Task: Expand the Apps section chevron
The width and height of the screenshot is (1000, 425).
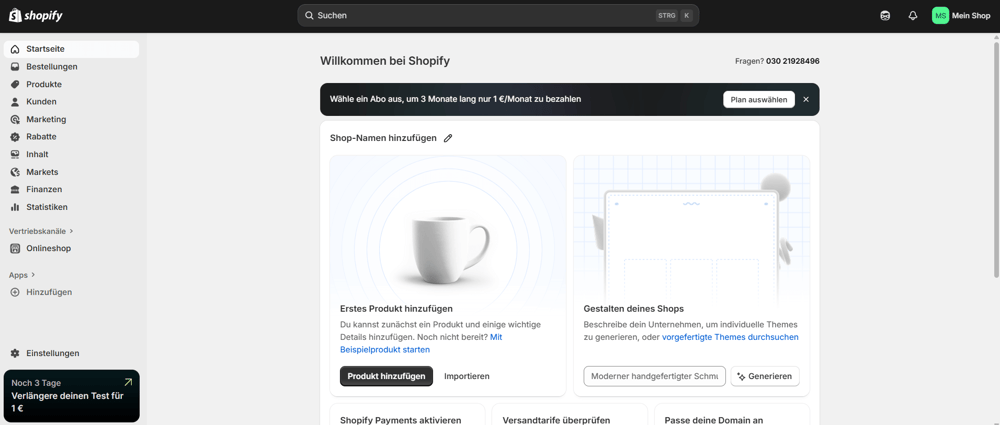Action: pos(33,275)
